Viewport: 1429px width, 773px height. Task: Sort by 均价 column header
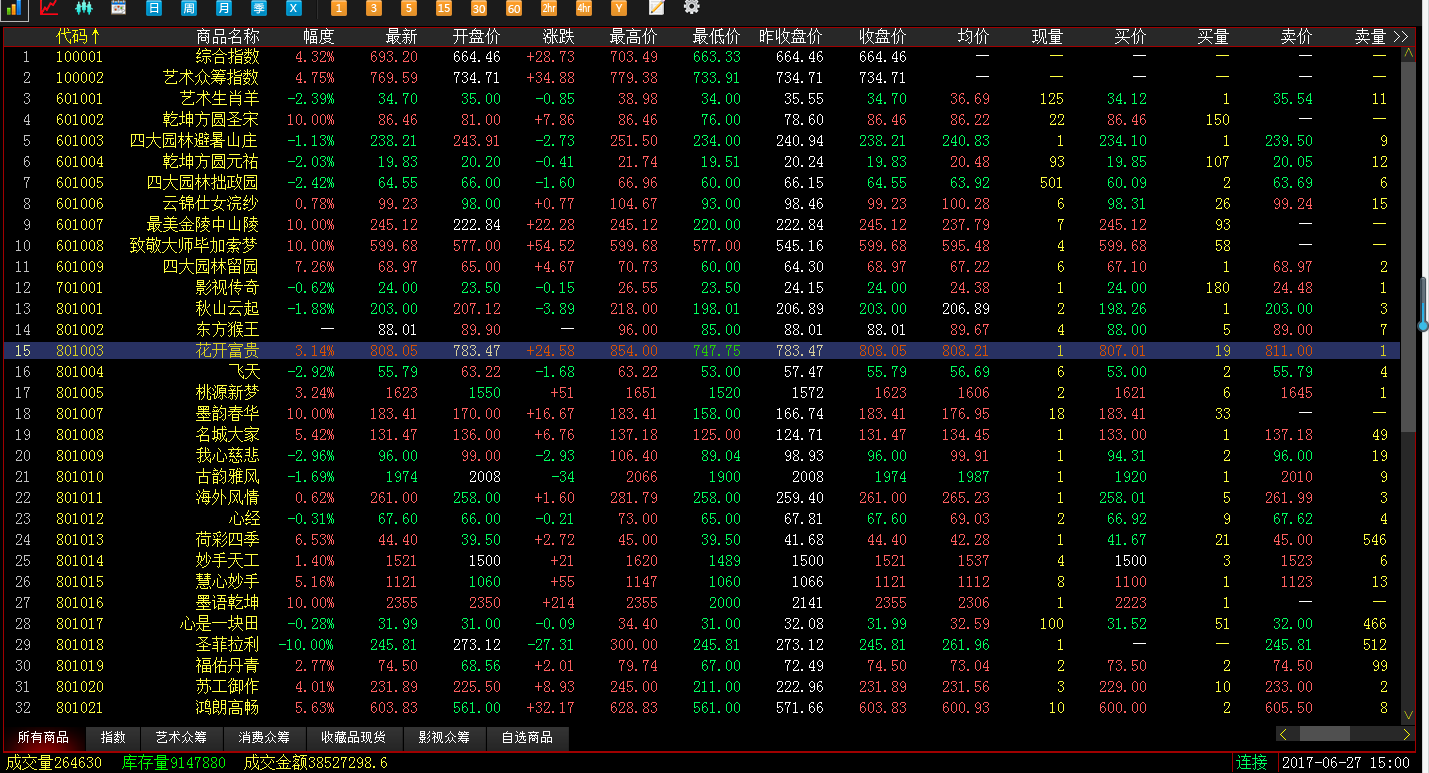(973, 36)
